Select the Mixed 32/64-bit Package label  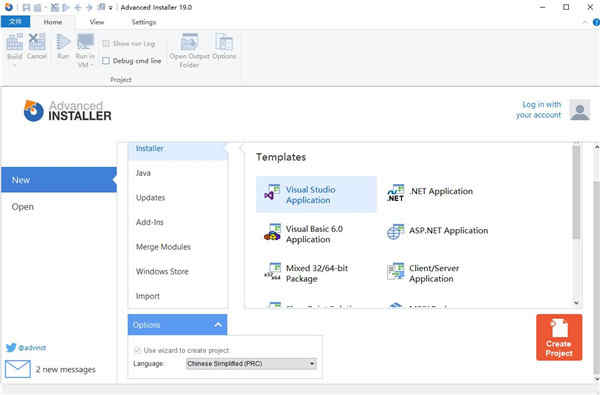click(317, 273)
